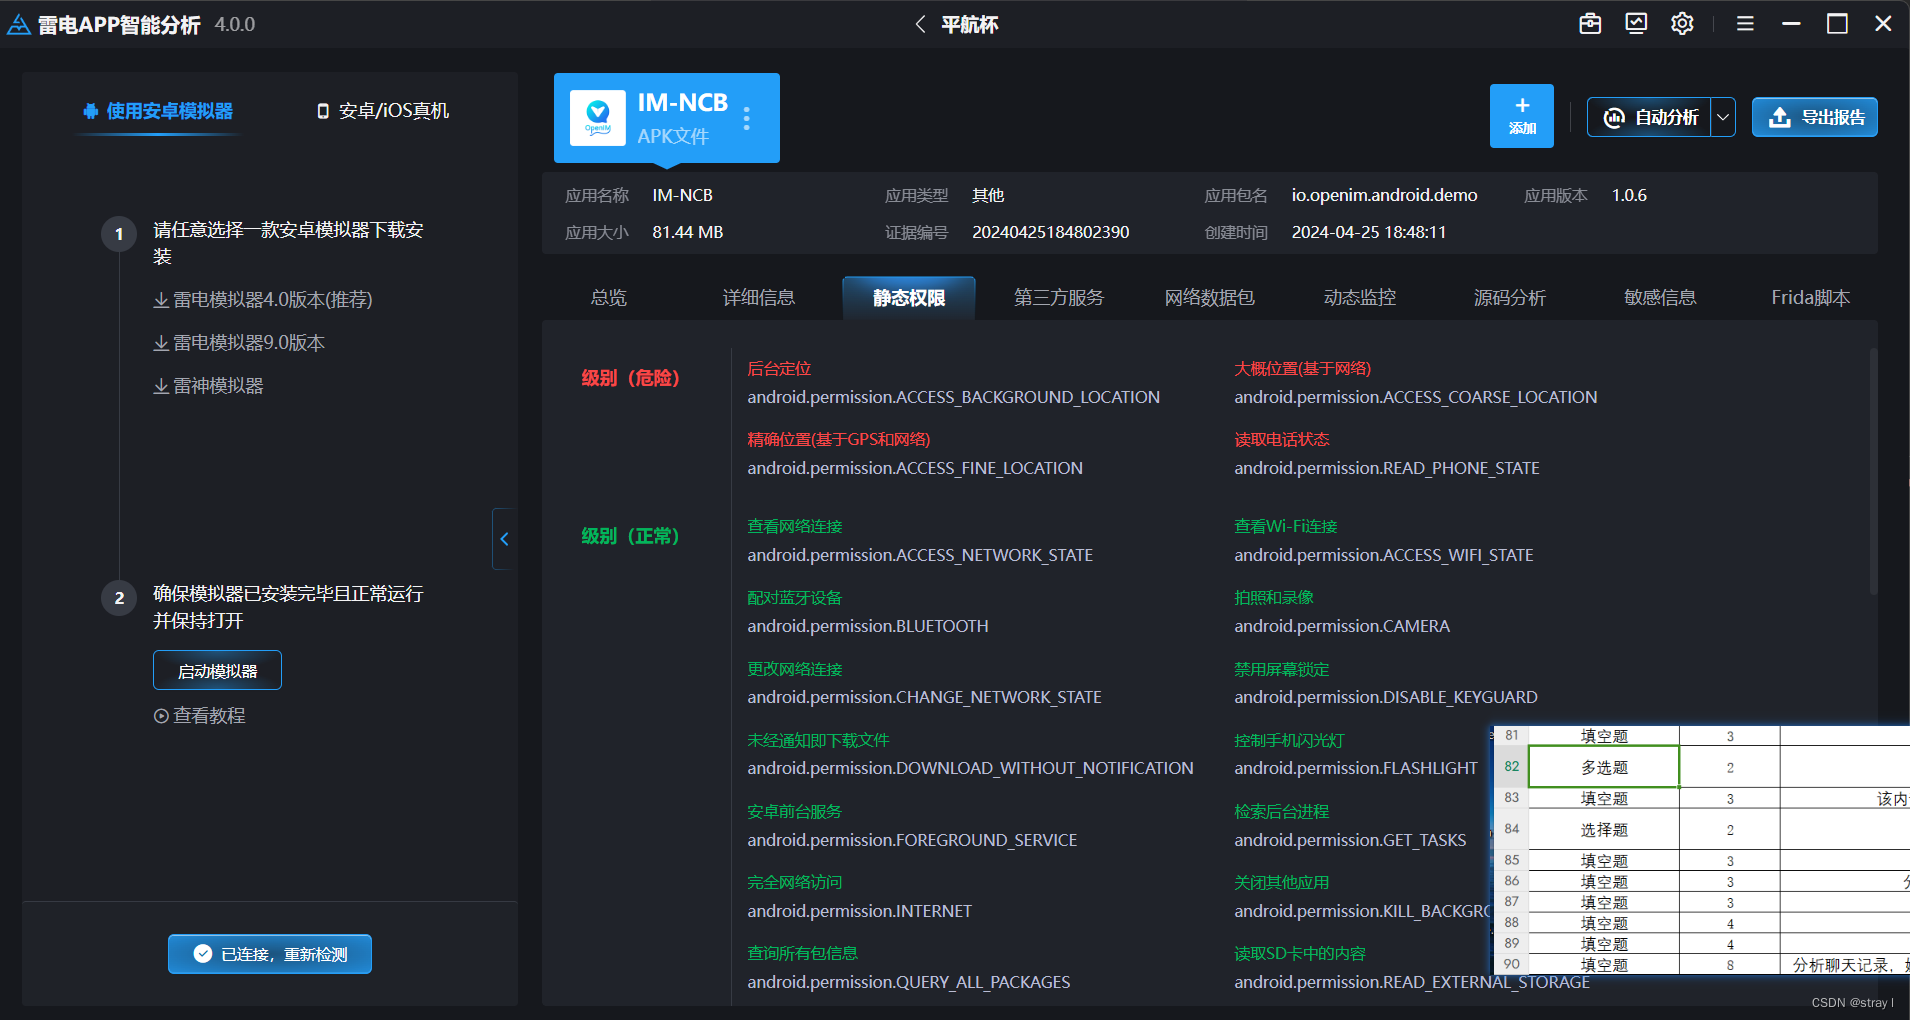
Task: Select the 静态权限 tab
Action: pos(909,298)
